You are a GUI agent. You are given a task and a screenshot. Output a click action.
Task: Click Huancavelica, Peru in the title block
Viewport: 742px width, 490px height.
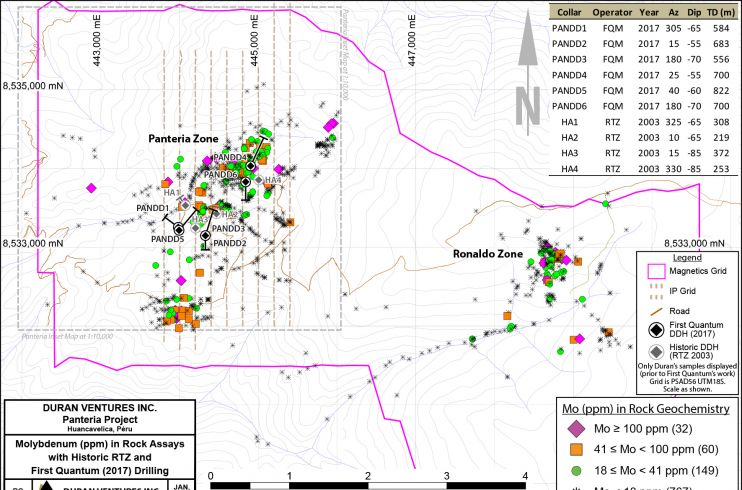(100, 429)
